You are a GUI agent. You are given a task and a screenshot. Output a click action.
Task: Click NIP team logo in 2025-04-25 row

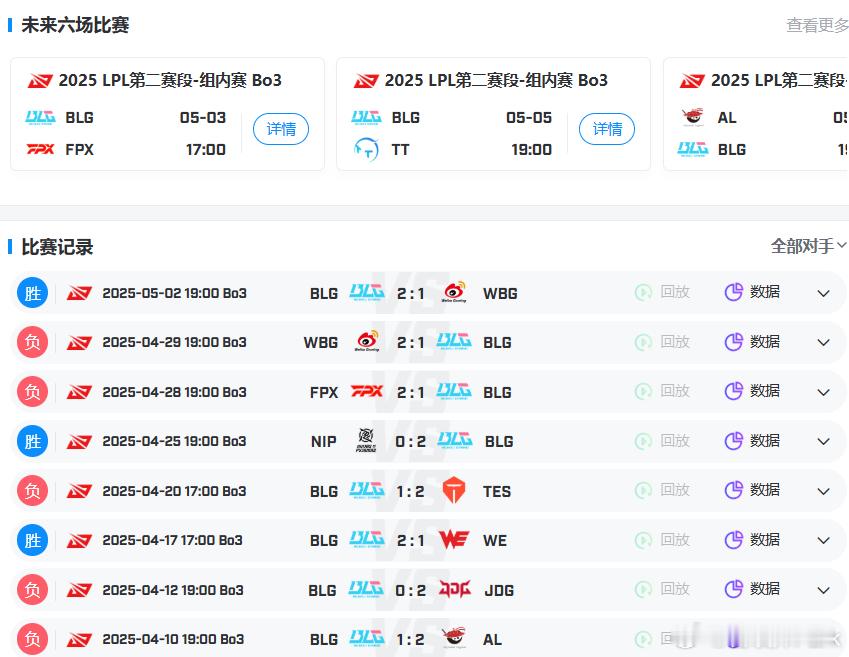click(366, 440)
